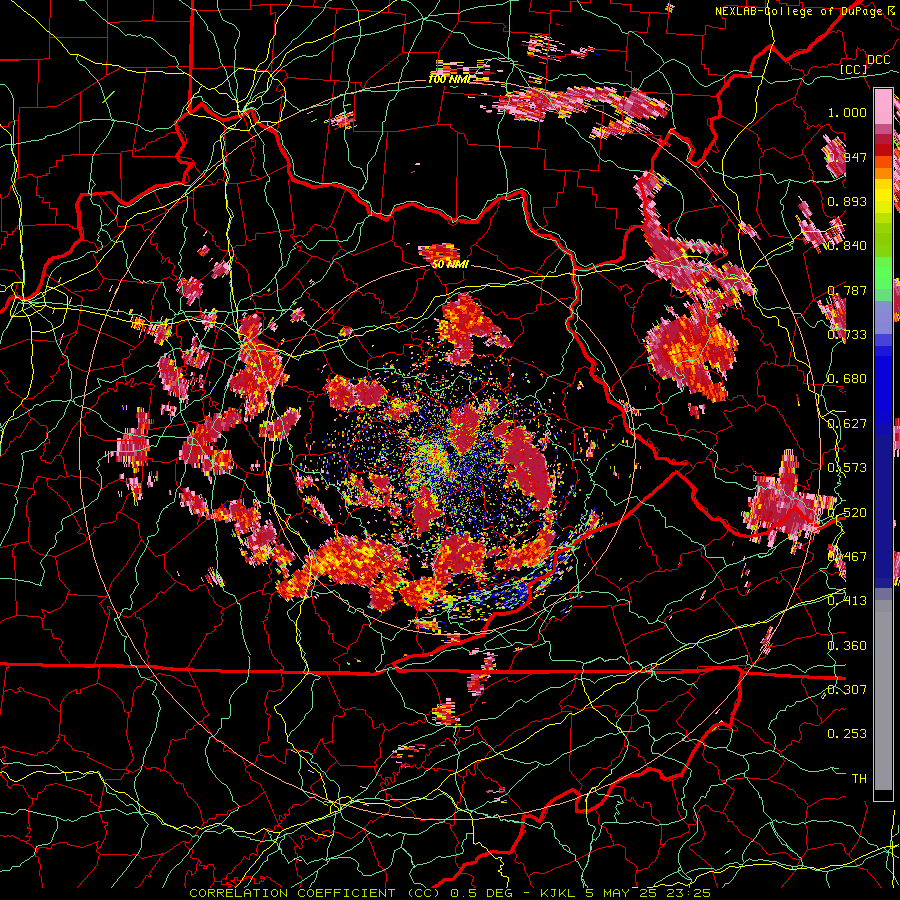Click the 0.893 scale value
The image size is (900, 900).
tap(847, 201)
